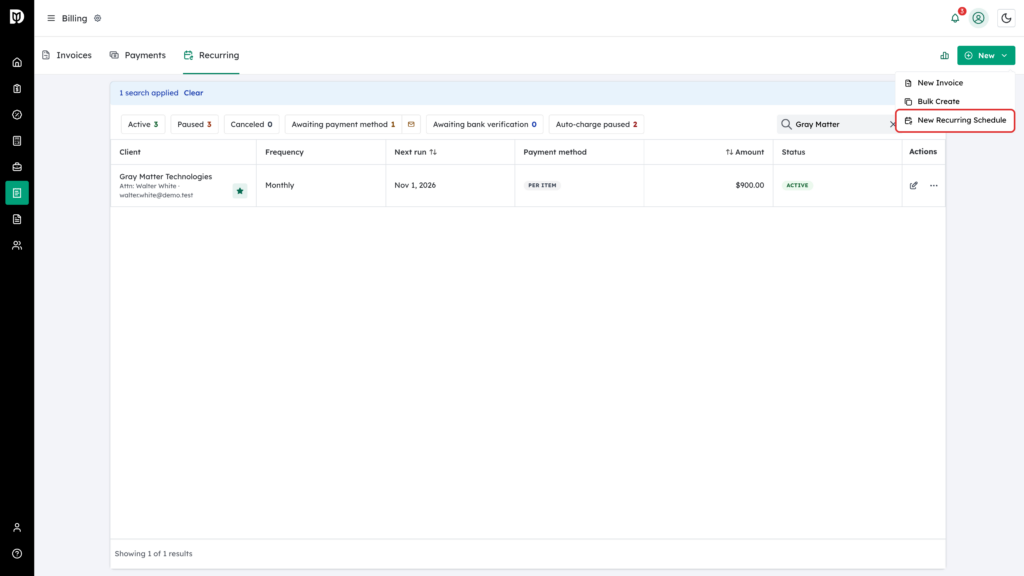
Task: Sort by the Next run column
Action: click(x=415, y=152)
